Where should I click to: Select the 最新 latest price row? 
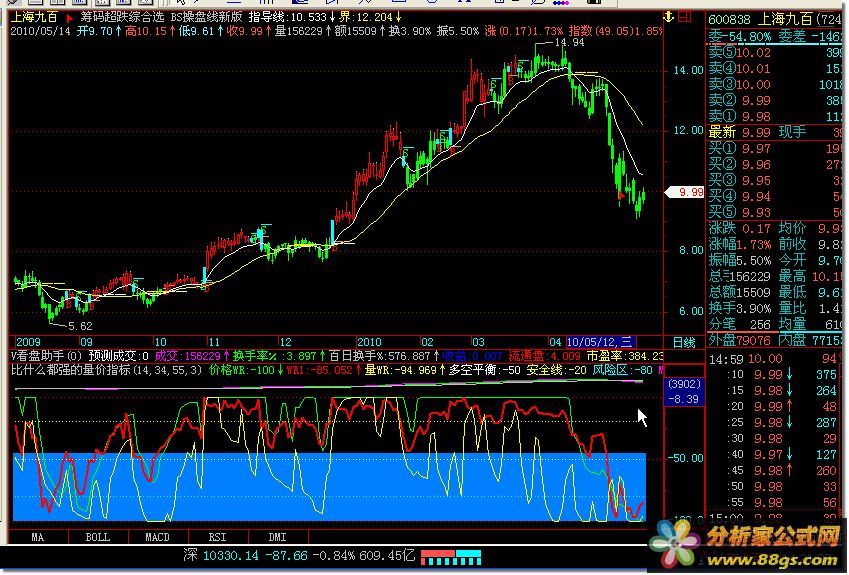[722, 132]
